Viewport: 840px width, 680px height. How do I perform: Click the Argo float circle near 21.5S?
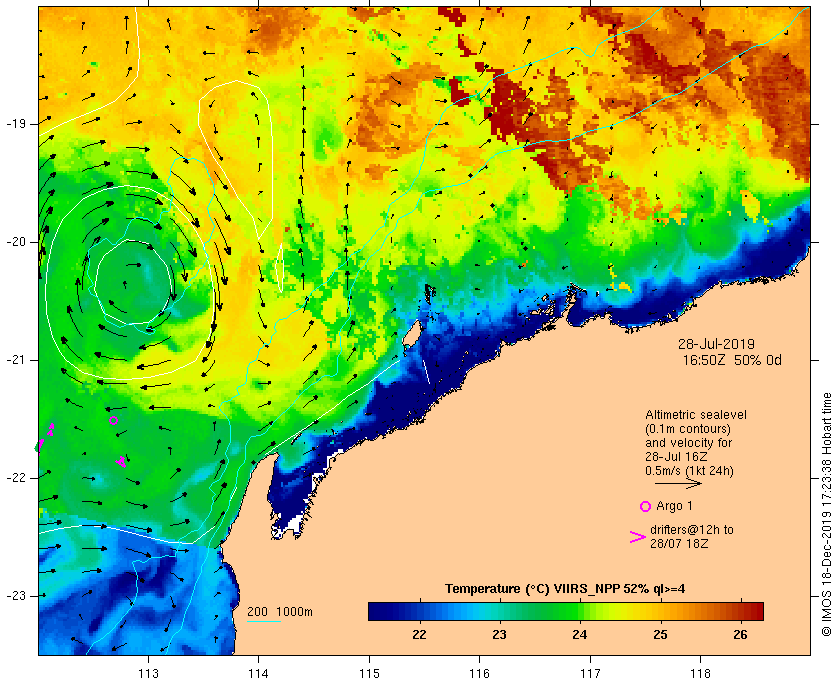click(114, 421)
